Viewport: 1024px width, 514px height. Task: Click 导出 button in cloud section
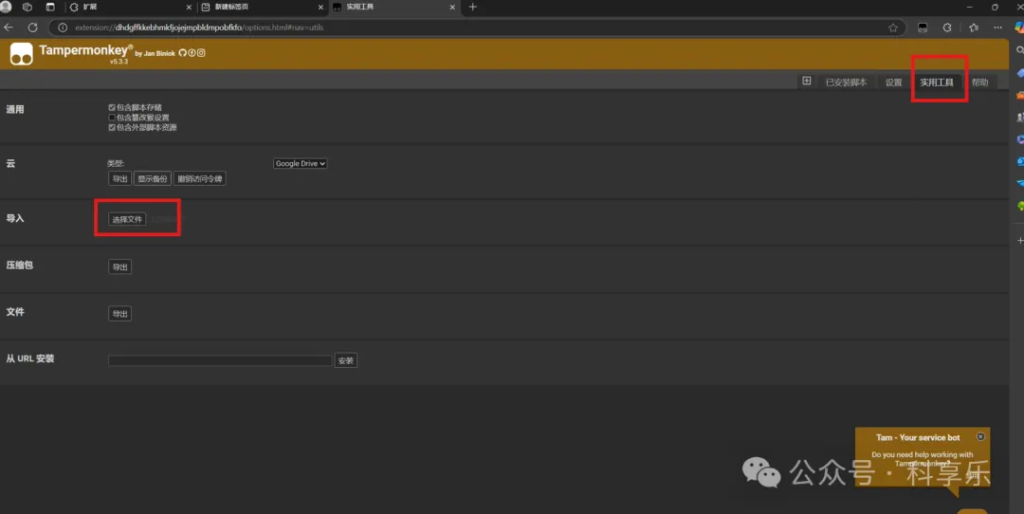point(120,178)
